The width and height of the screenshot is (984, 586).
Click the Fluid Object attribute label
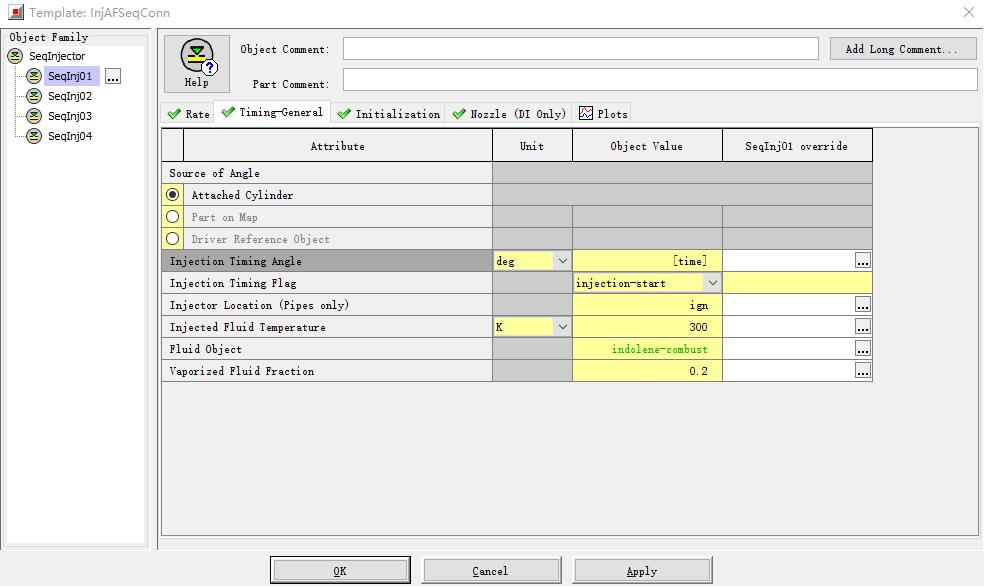click(205, 349)
